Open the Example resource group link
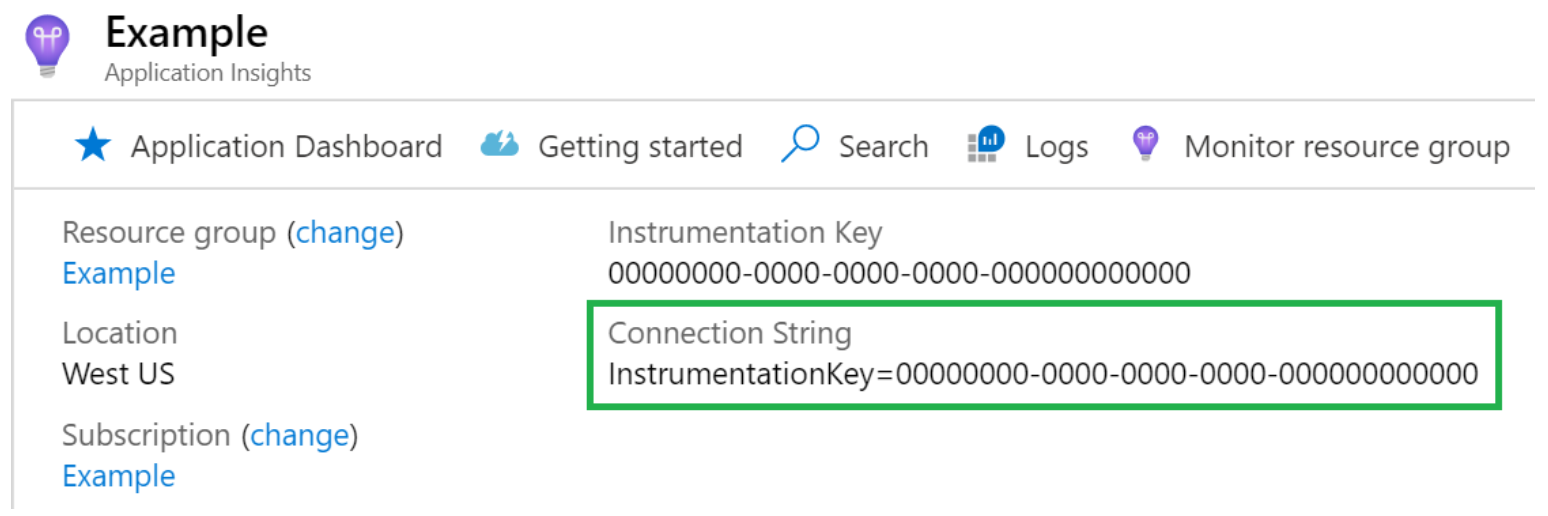 (x=118, y=273)
